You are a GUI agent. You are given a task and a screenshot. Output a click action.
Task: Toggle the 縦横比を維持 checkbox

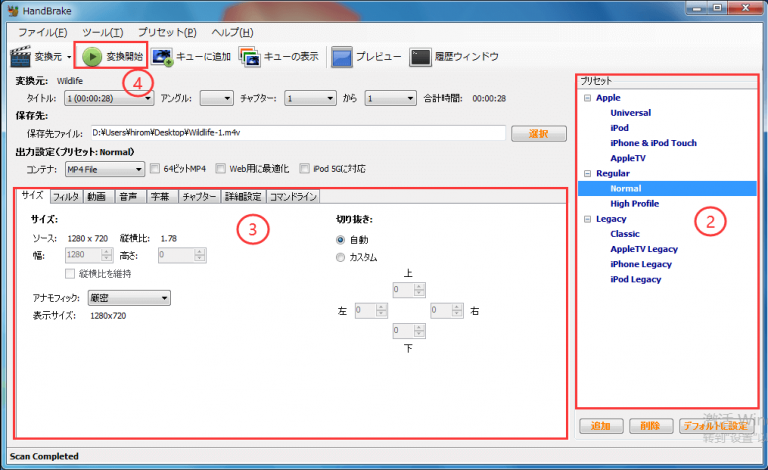pos(70,274)
